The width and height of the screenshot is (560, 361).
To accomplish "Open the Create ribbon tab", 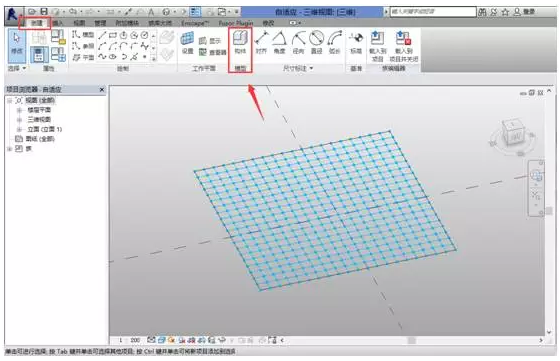I will (x=36, y=23).
